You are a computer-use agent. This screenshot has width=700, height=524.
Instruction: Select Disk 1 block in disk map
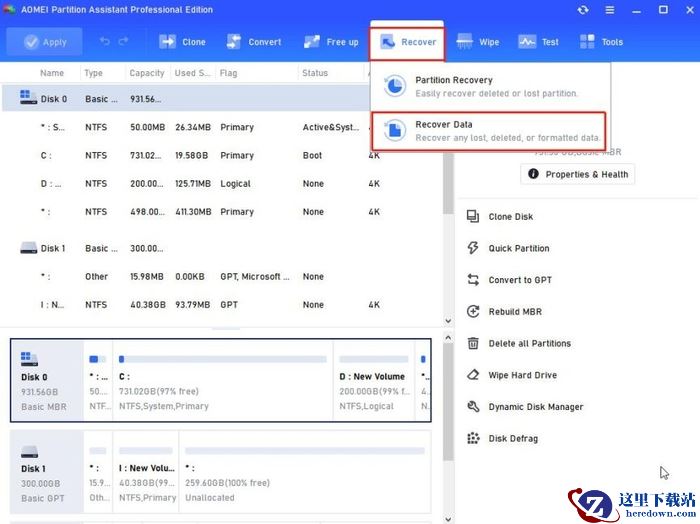coord(47,472)
